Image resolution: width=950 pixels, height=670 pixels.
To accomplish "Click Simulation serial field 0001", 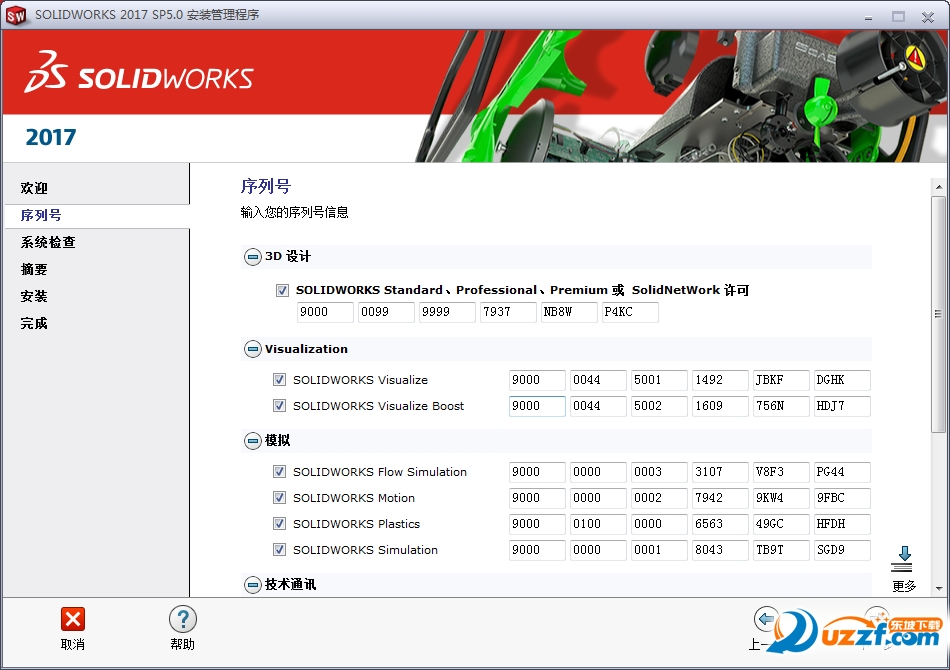I will pos(659,550).
